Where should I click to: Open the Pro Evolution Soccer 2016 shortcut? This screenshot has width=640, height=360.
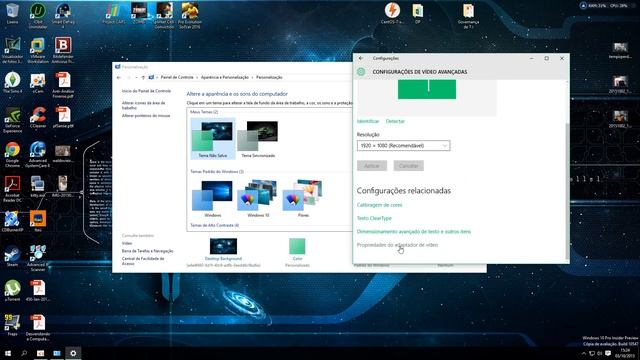(x=190, y=16)
